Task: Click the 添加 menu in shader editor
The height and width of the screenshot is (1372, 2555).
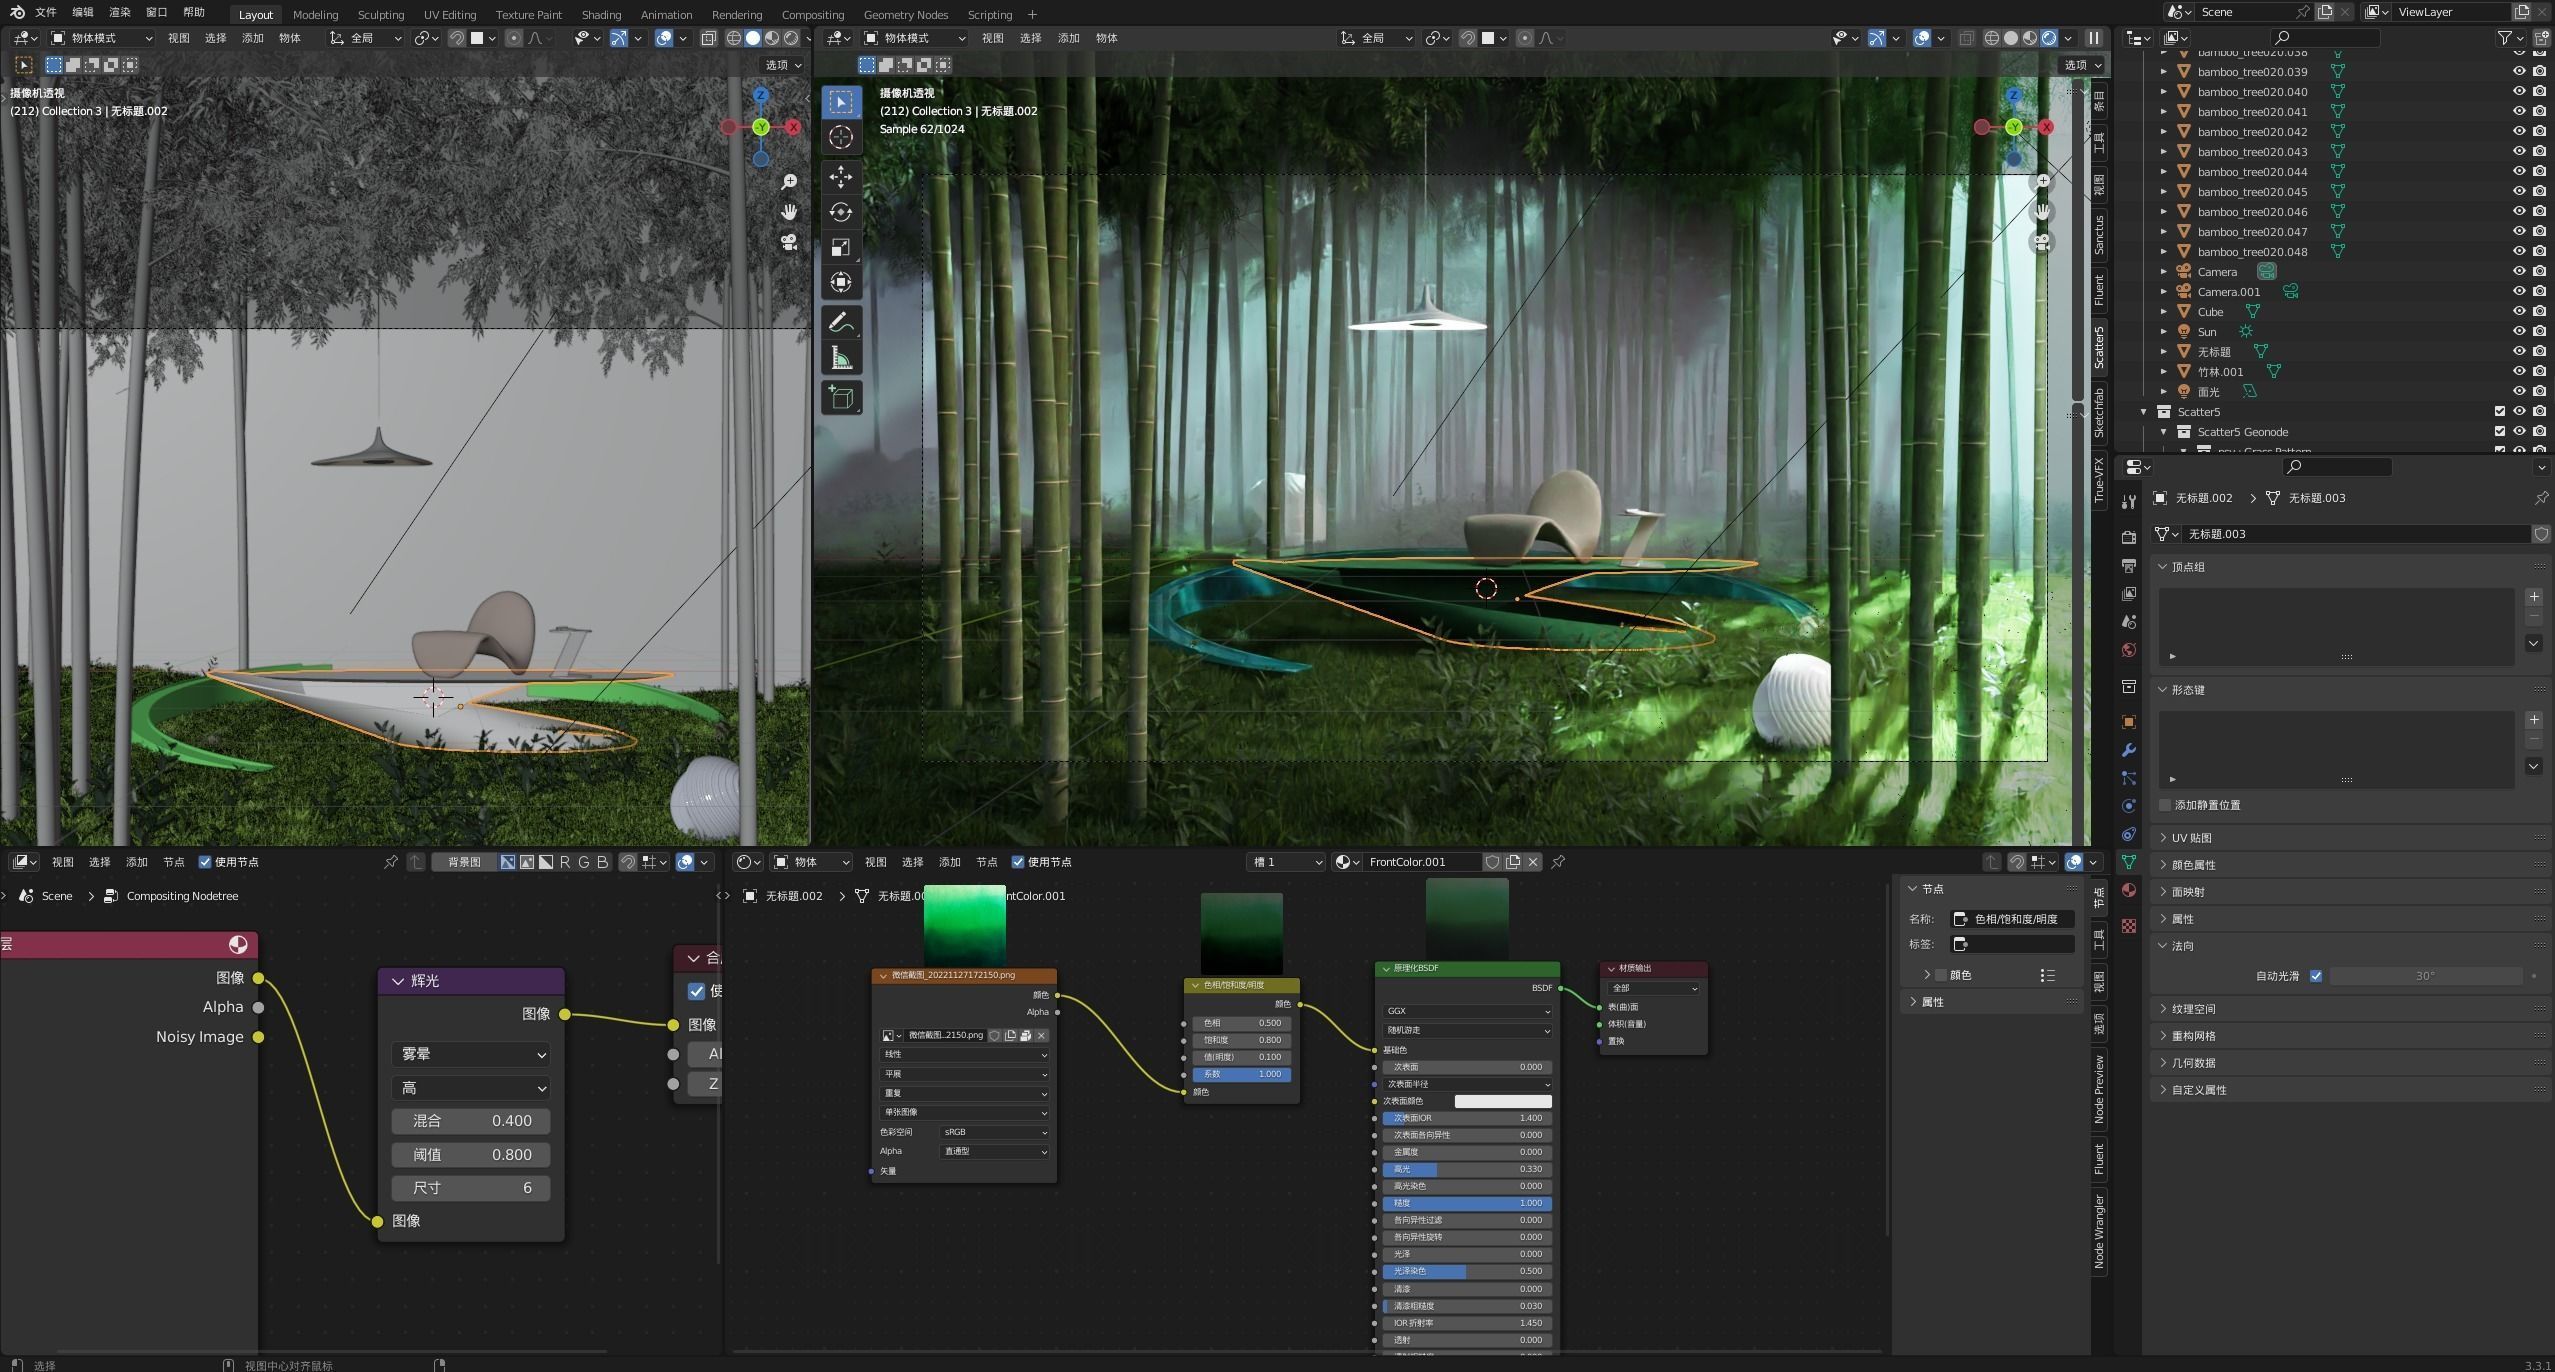Action: (x=950, y=862)
